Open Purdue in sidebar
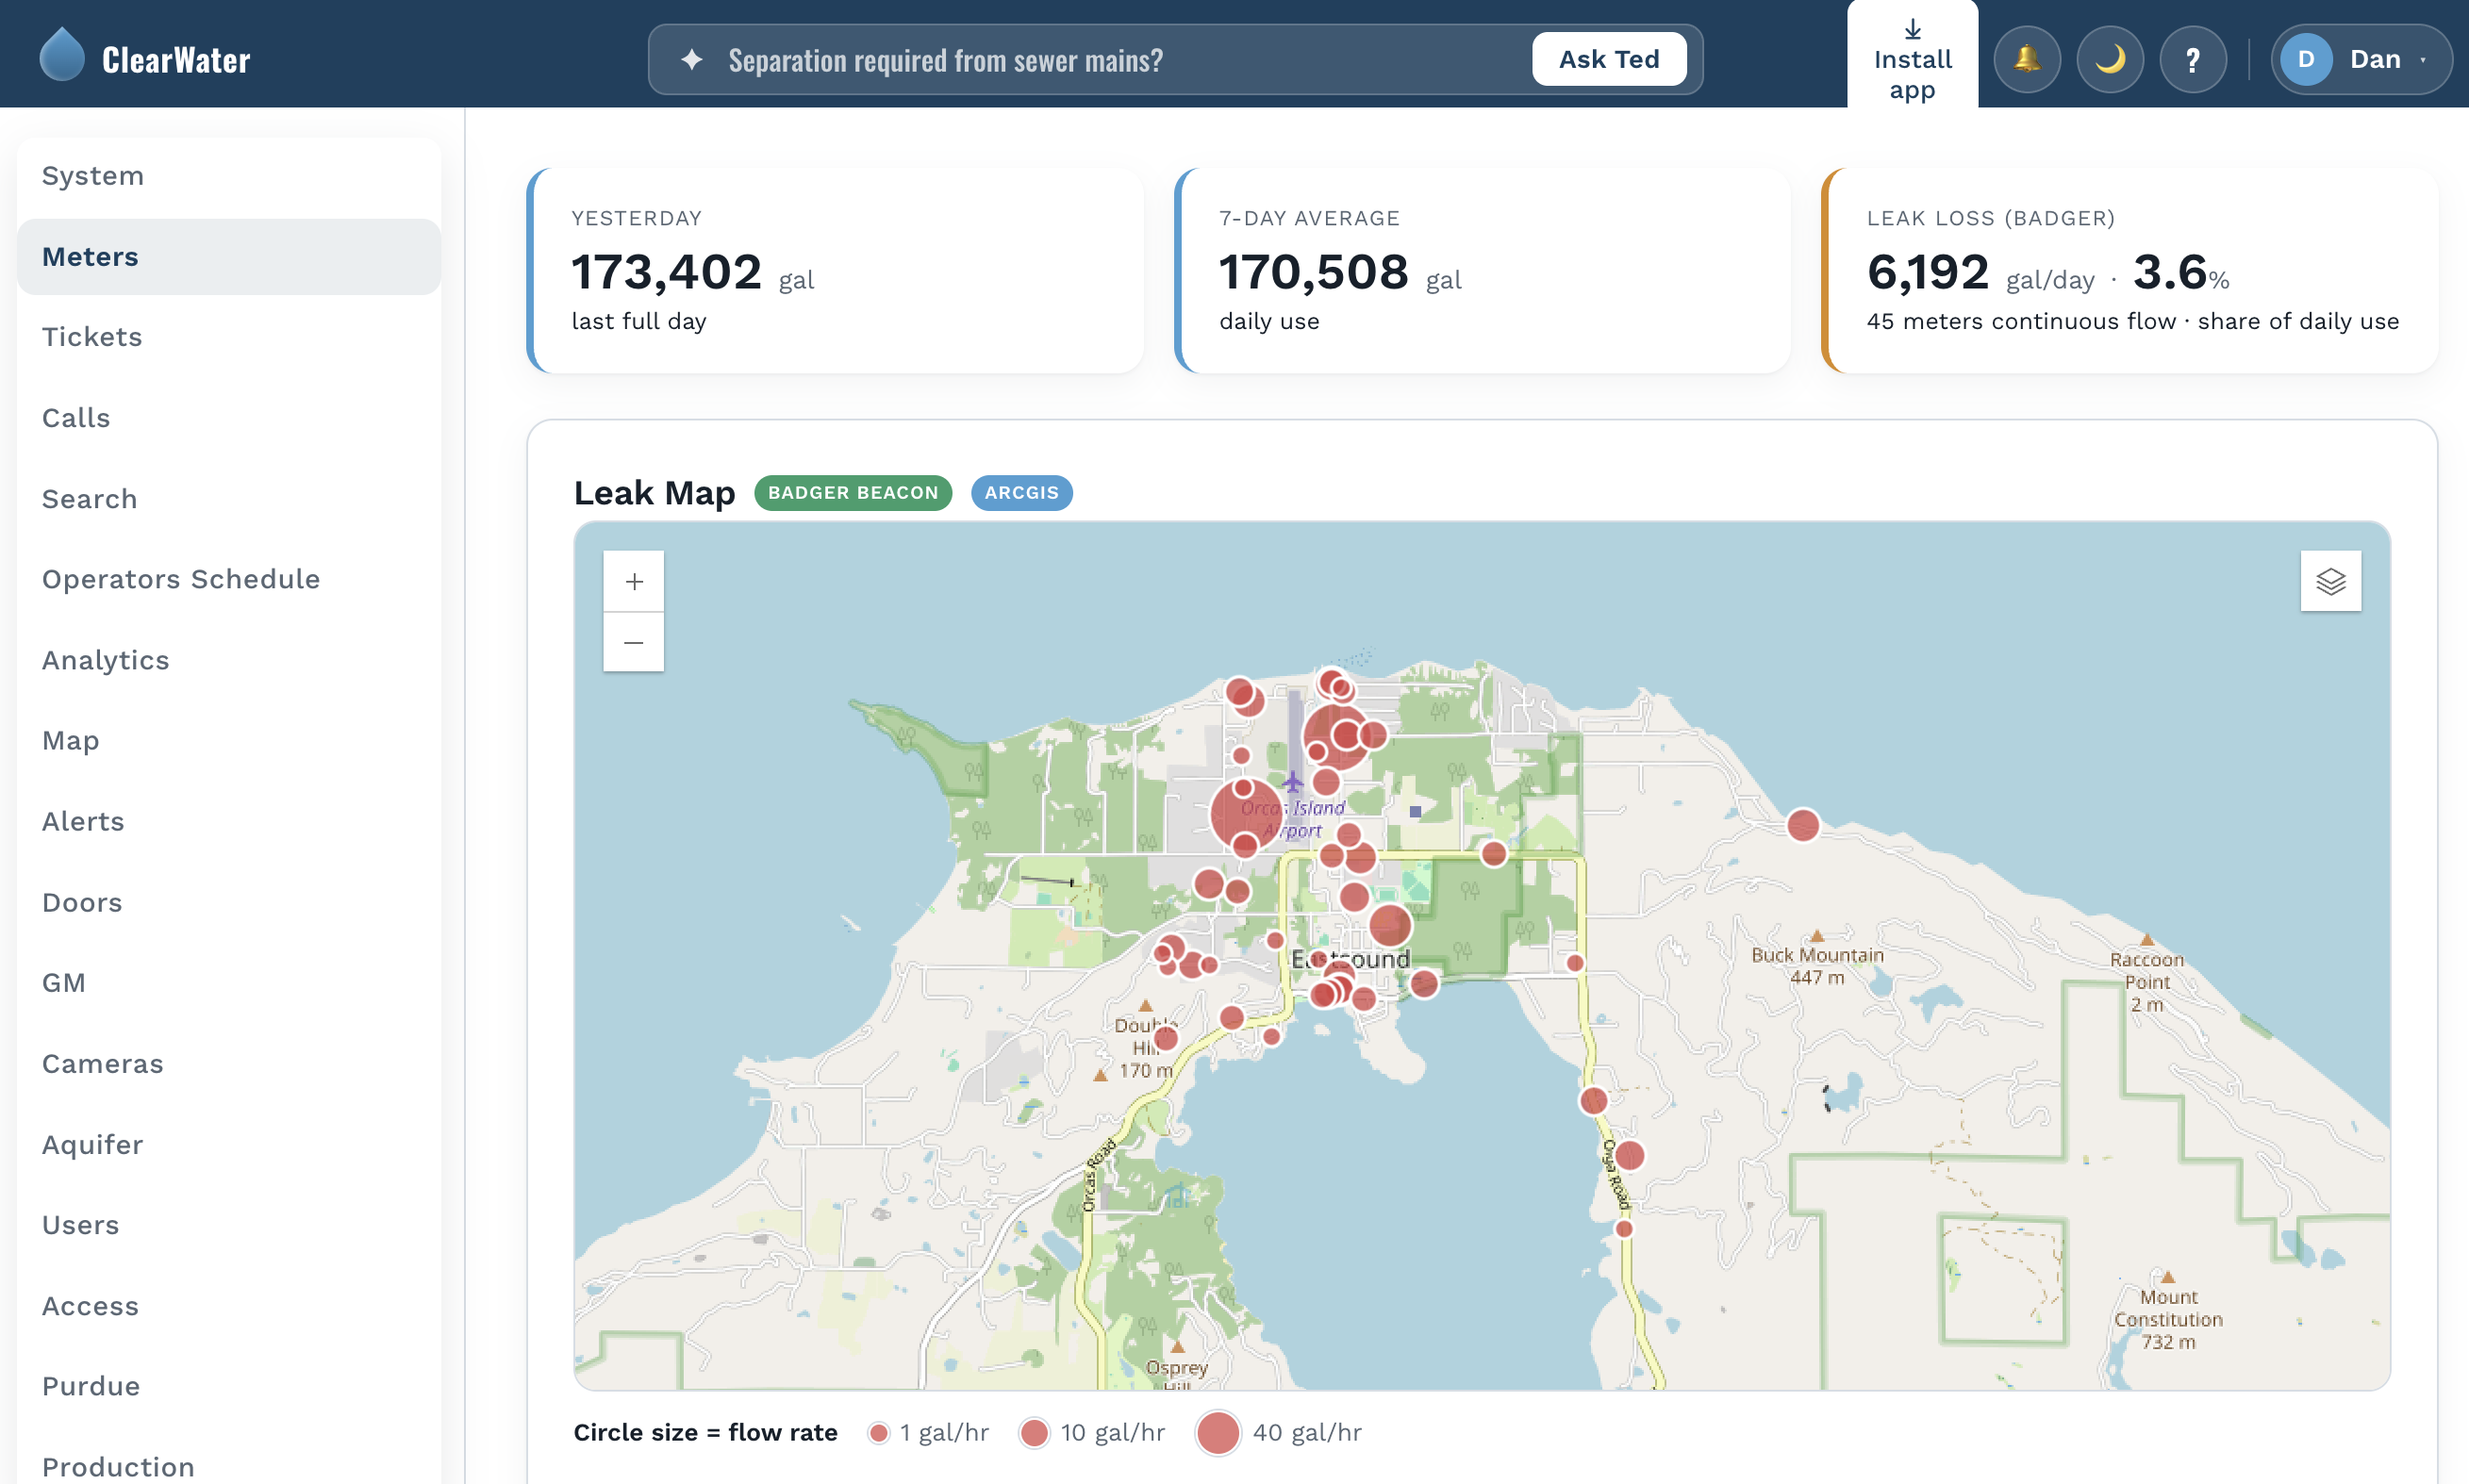The width and height of the screenshot is (2469, 1484). [x=229, y=1386]
